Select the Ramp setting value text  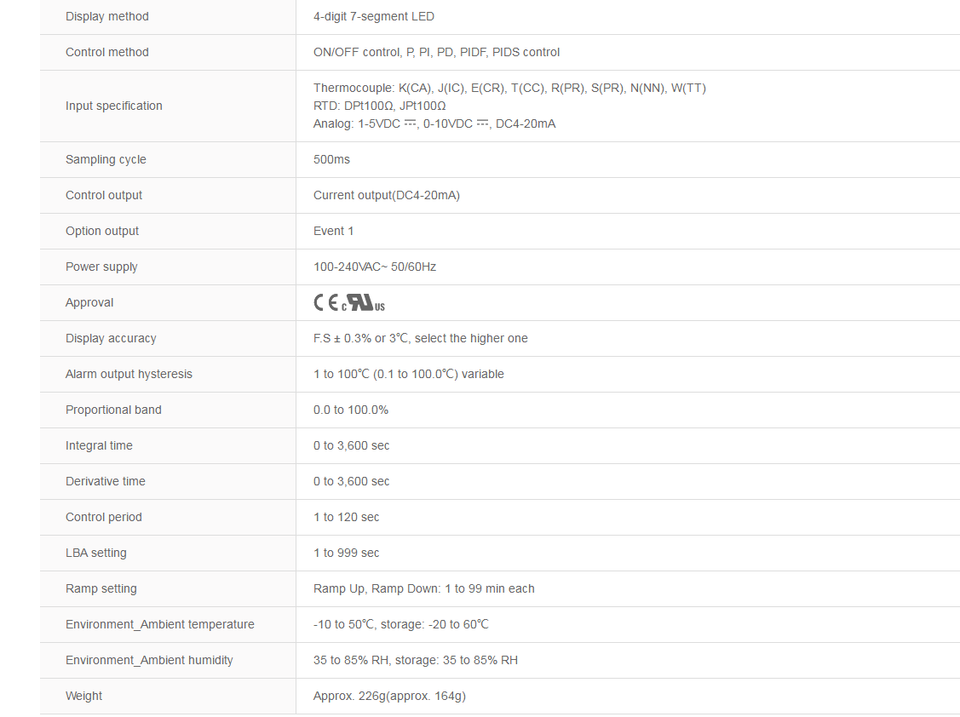[424, 588]
